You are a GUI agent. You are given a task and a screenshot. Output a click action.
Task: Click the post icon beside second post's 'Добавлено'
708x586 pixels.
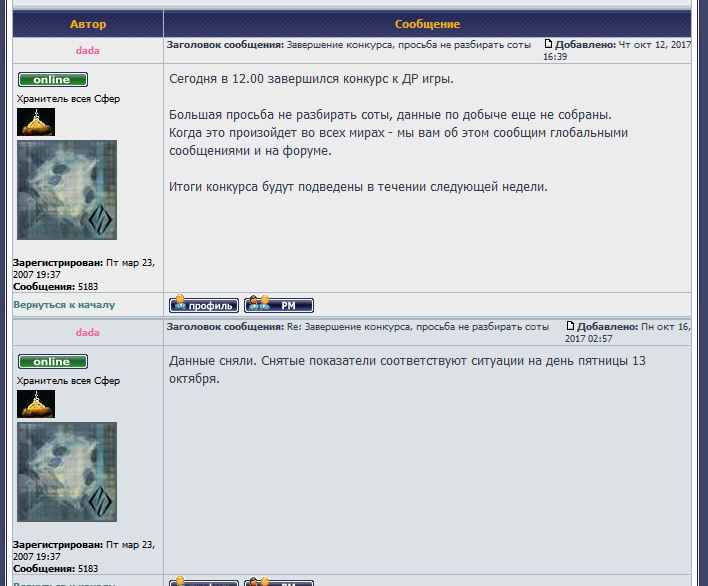pyautogui.click(x=571, y=326)
